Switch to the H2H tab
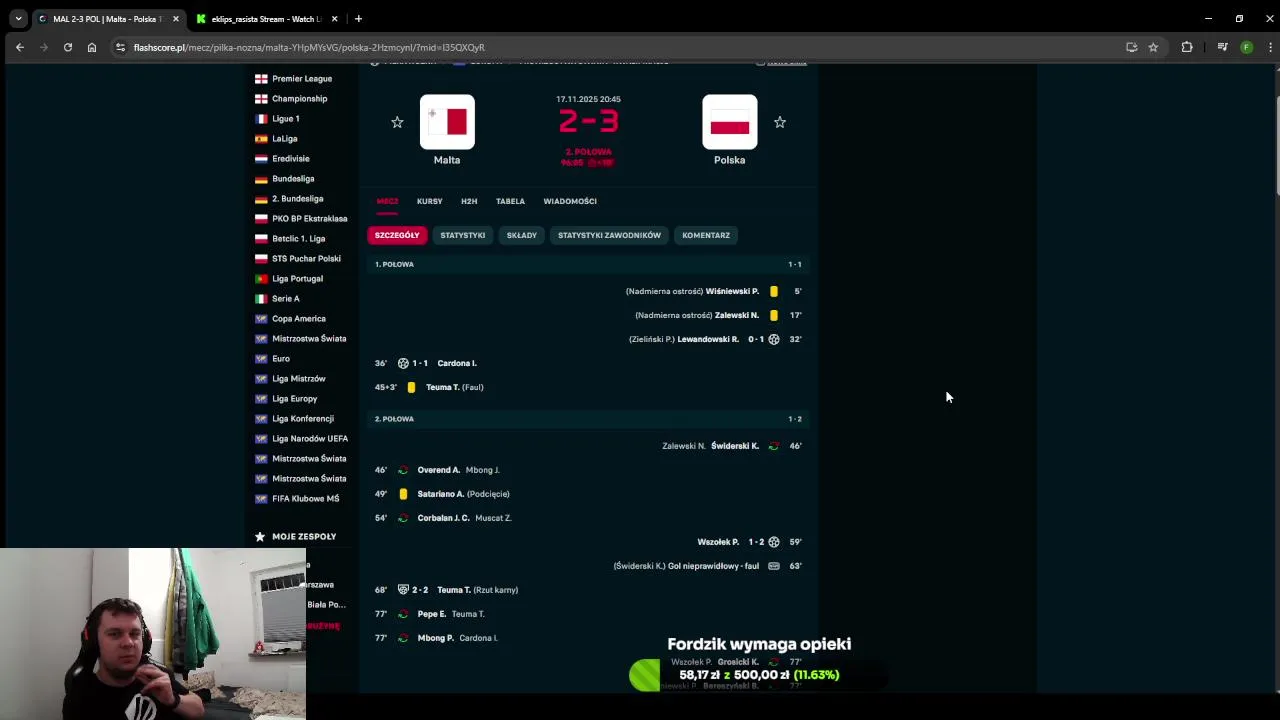 469,201
